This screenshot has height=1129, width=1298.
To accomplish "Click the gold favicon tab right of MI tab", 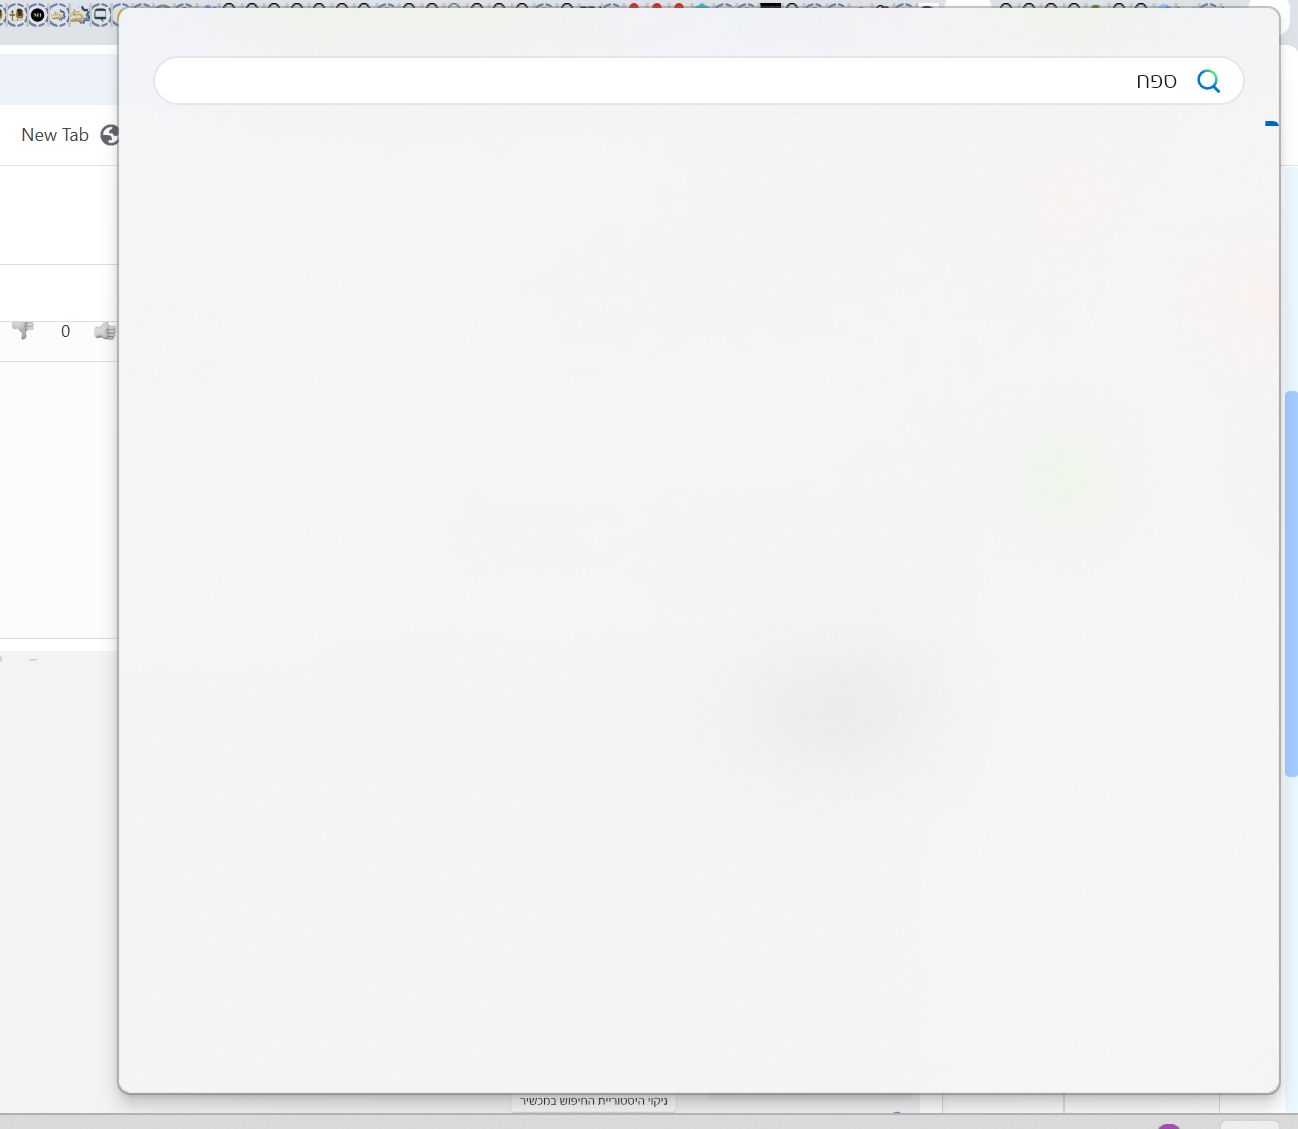I will click(58, 14).
